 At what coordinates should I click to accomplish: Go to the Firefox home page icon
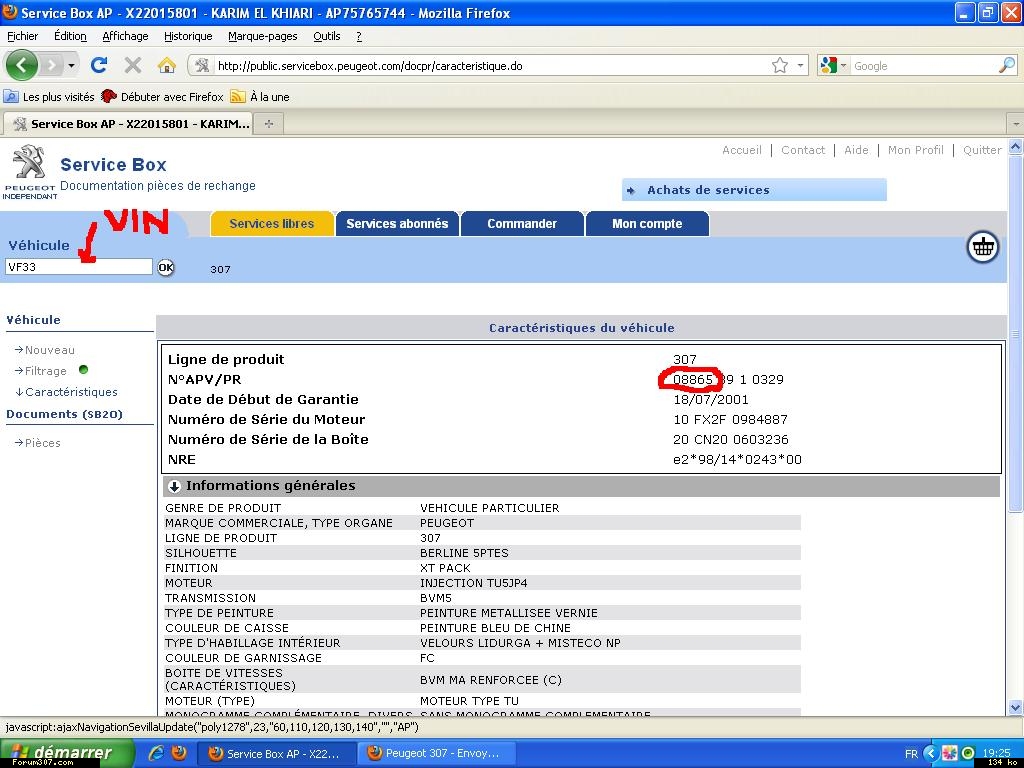click(167, 65)
